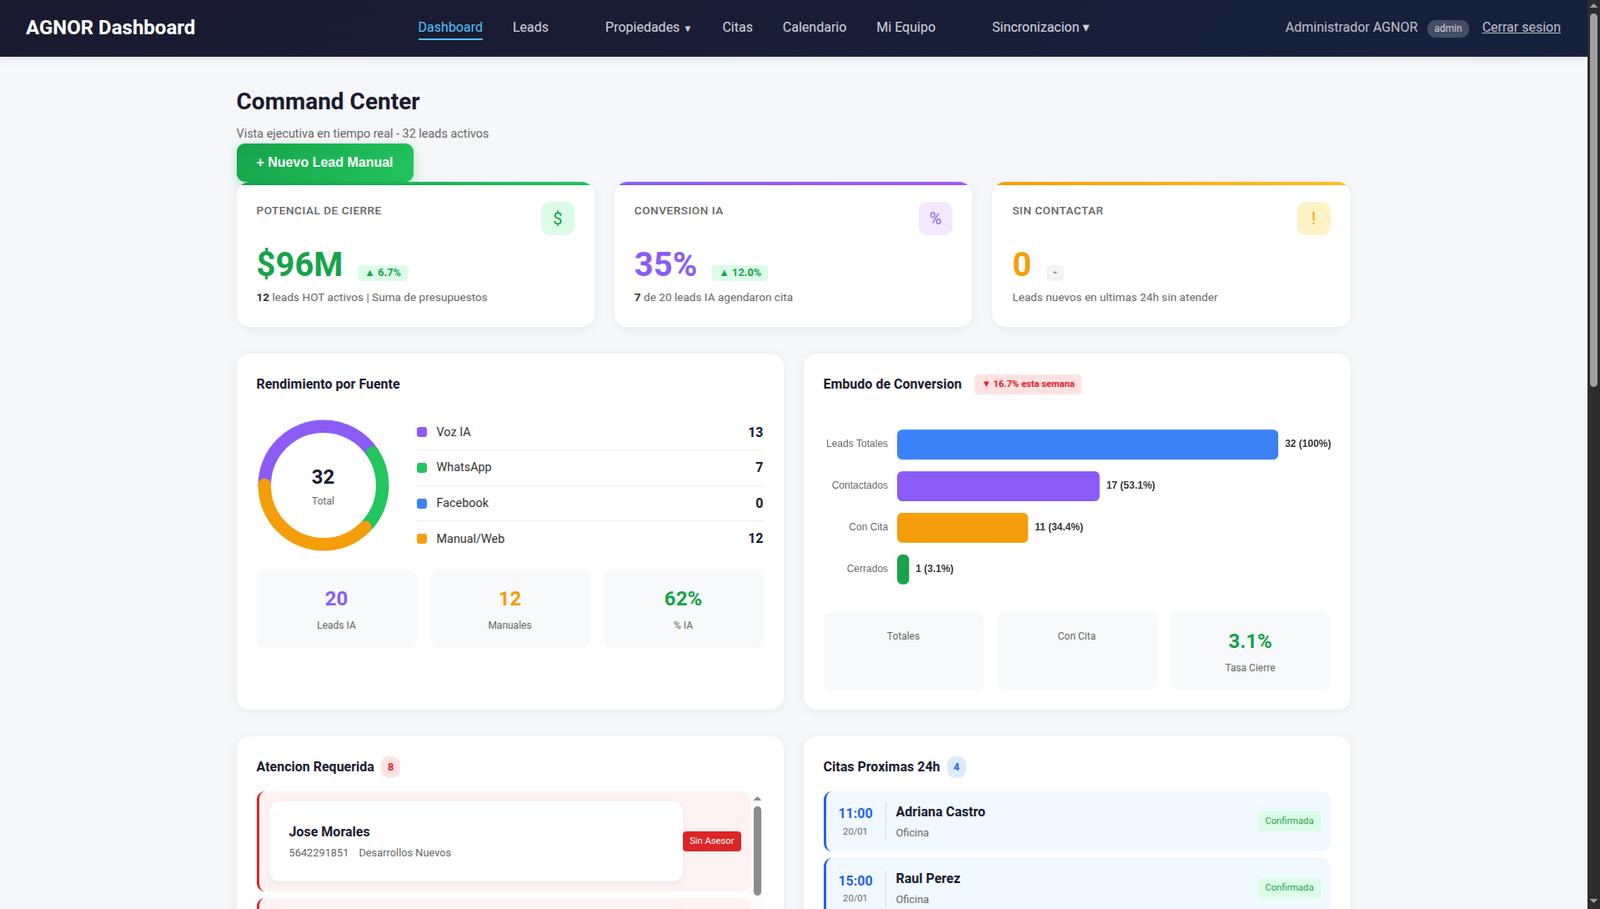1600x909 pixels.
Task: Click the dollar sign icon in Potencial de Cierre
Action: point(557,218)
